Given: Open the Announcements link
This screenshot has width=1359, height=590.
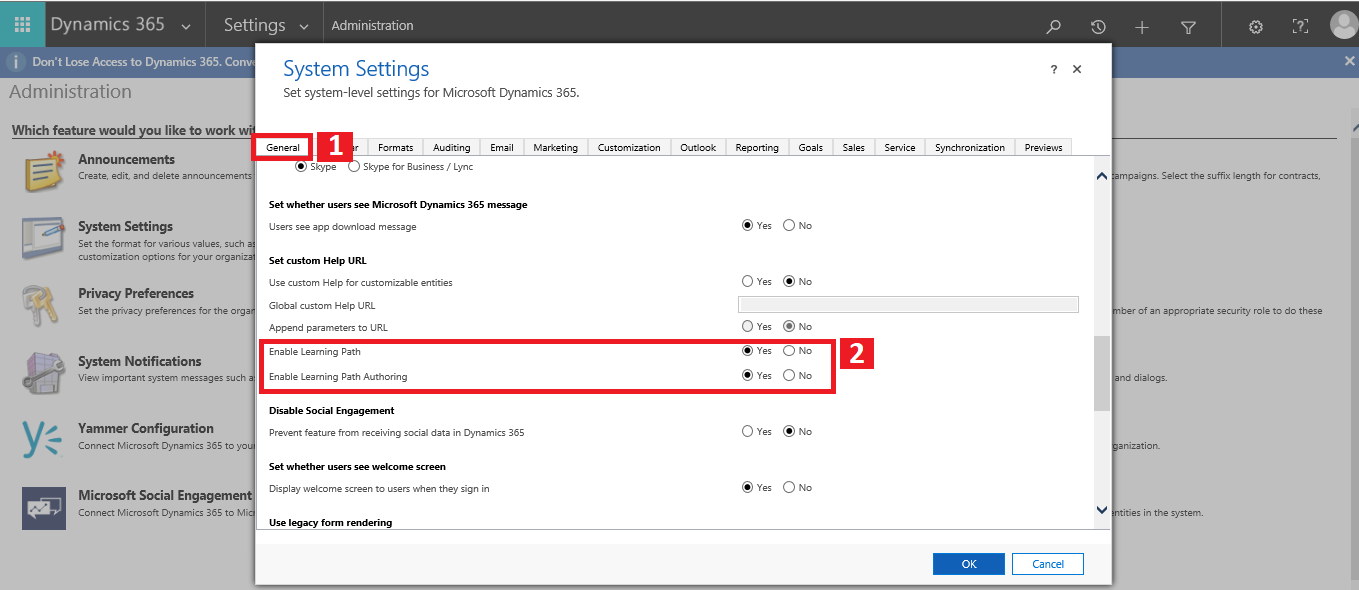Looking at the screenshot, I should tap(126, 159).
